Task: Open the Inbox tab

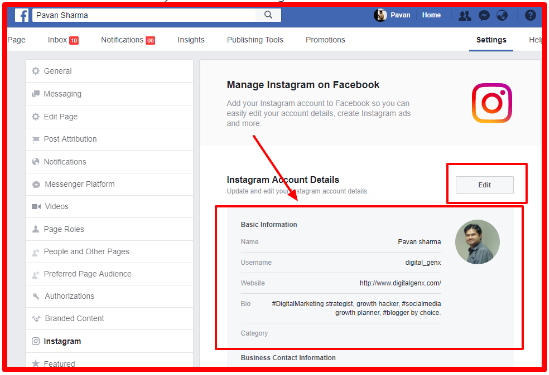Action: click(63, 40)
